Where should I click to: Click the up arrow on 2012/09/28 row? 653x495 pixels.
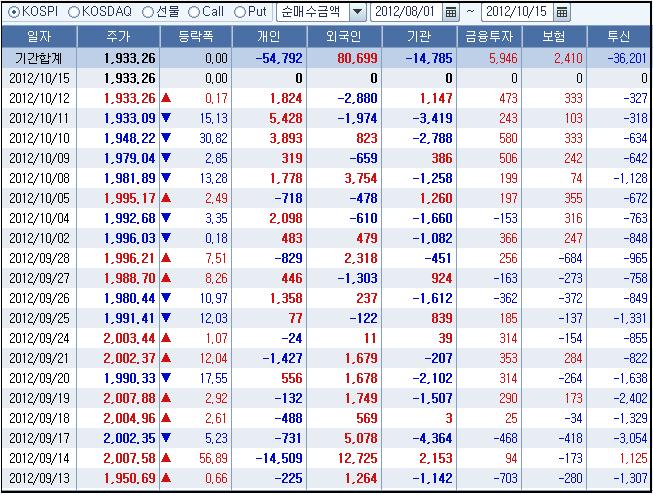coord(166,258)
